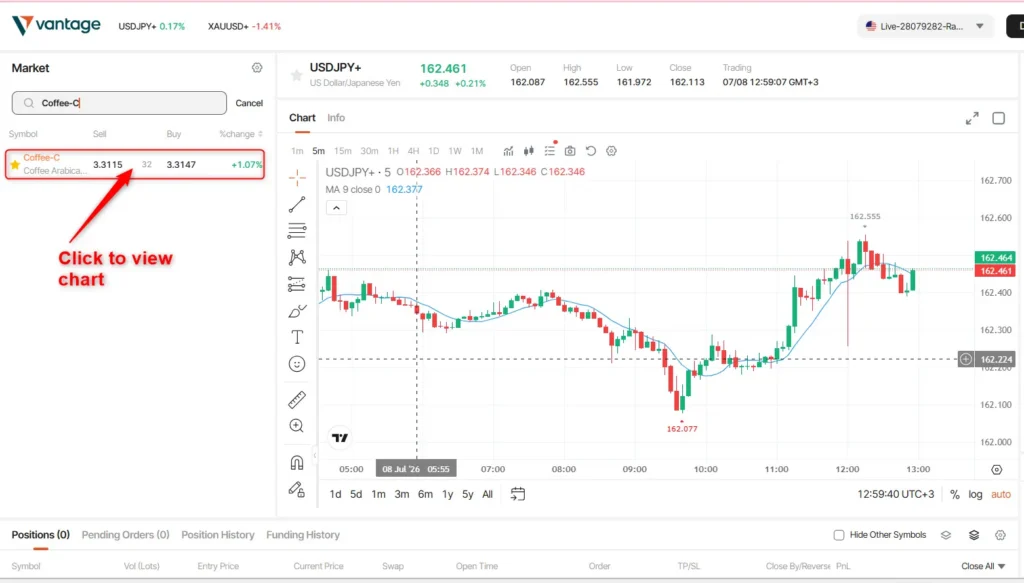Click the Coffee-C search input field

click(x=119, y=103)
